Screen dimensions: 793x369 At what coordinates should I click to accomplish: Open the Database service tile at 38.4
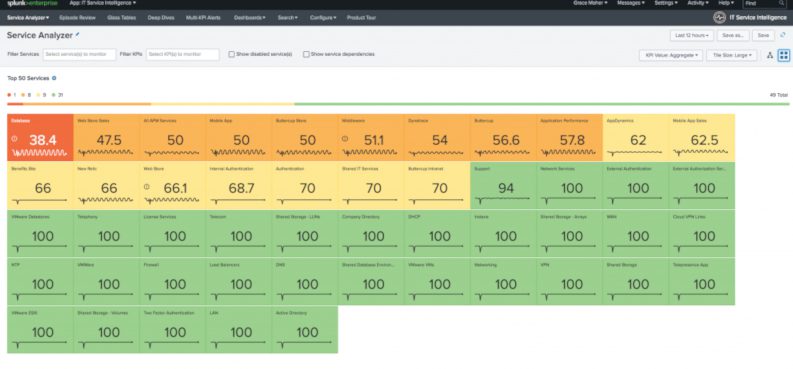(x=40, y=138)
